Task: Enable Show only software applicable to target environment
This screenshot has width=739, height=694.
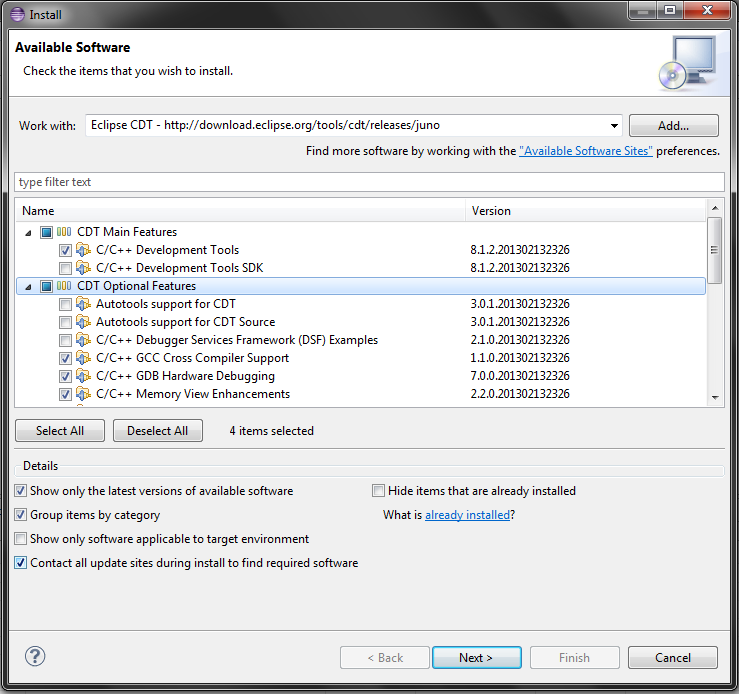Action: 20,539
